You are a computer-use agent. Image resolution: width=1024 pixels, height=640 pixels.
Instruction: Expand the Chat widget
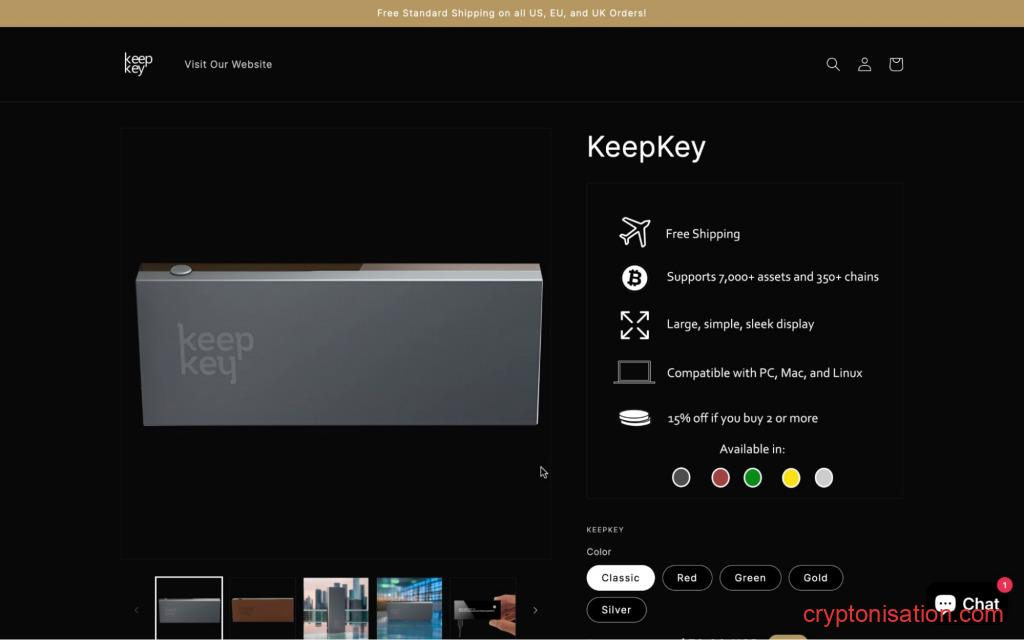968,603
